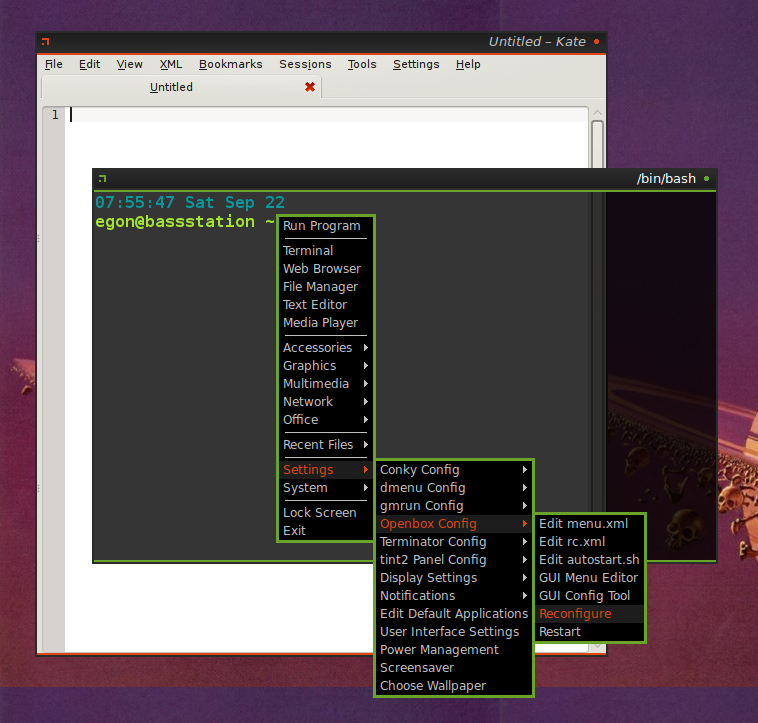758x723 pixels.
Task: Open the Sessions menu in Kate
Action: click(x=305, y=64)
